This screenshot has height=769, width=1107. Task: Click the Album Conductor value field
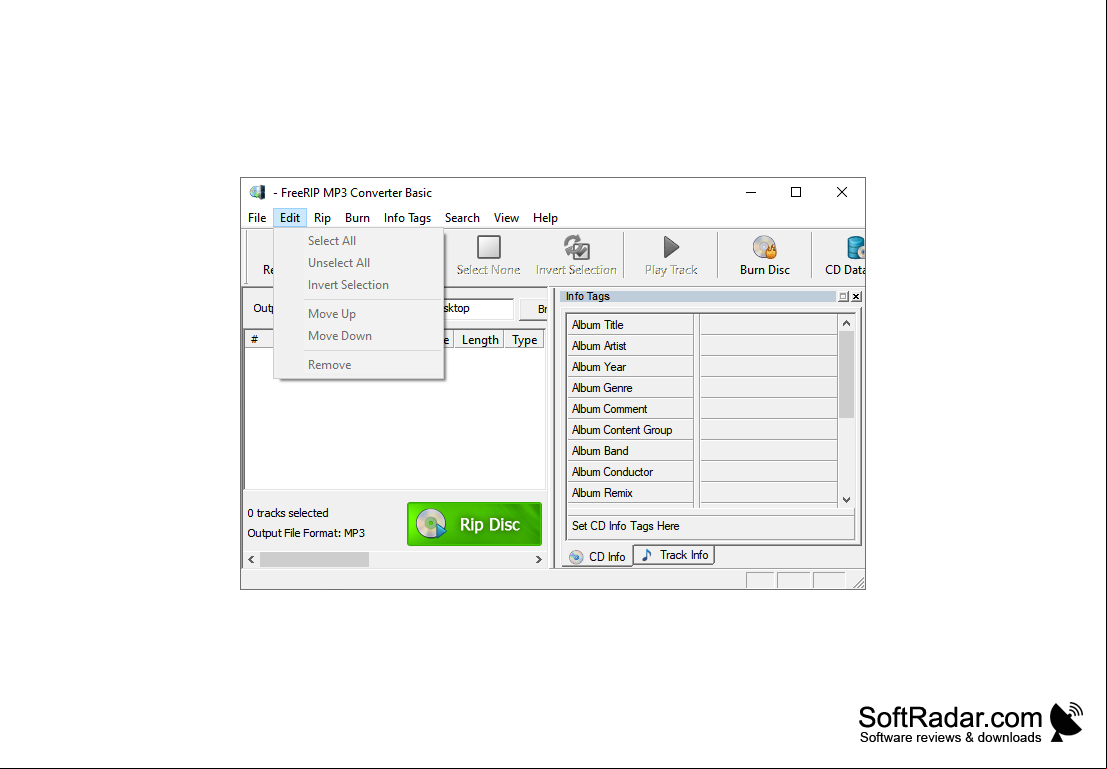pos(769,472)
